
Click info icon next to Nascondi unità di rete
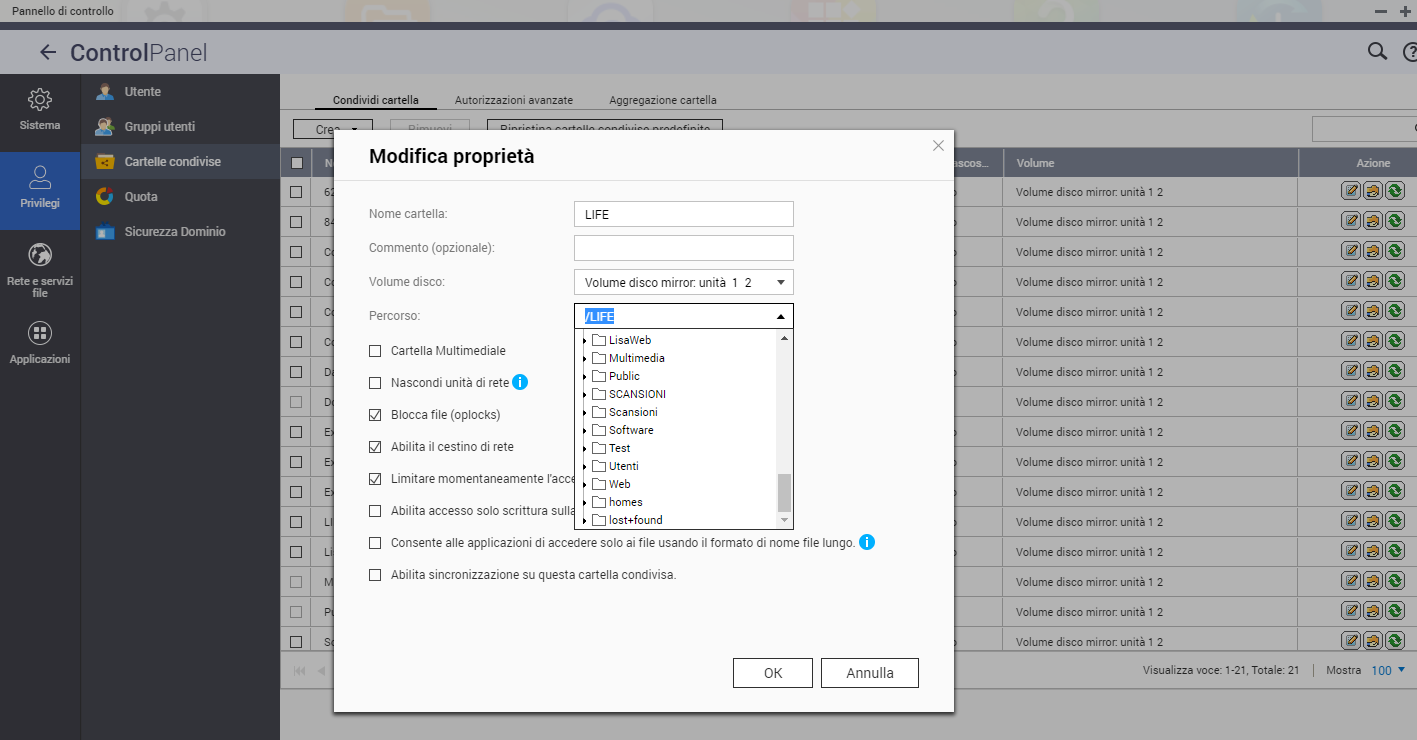point(520,382)
